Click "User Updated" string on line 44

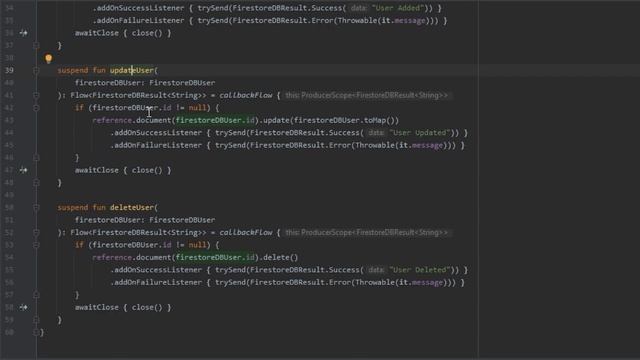click(420, 133)
